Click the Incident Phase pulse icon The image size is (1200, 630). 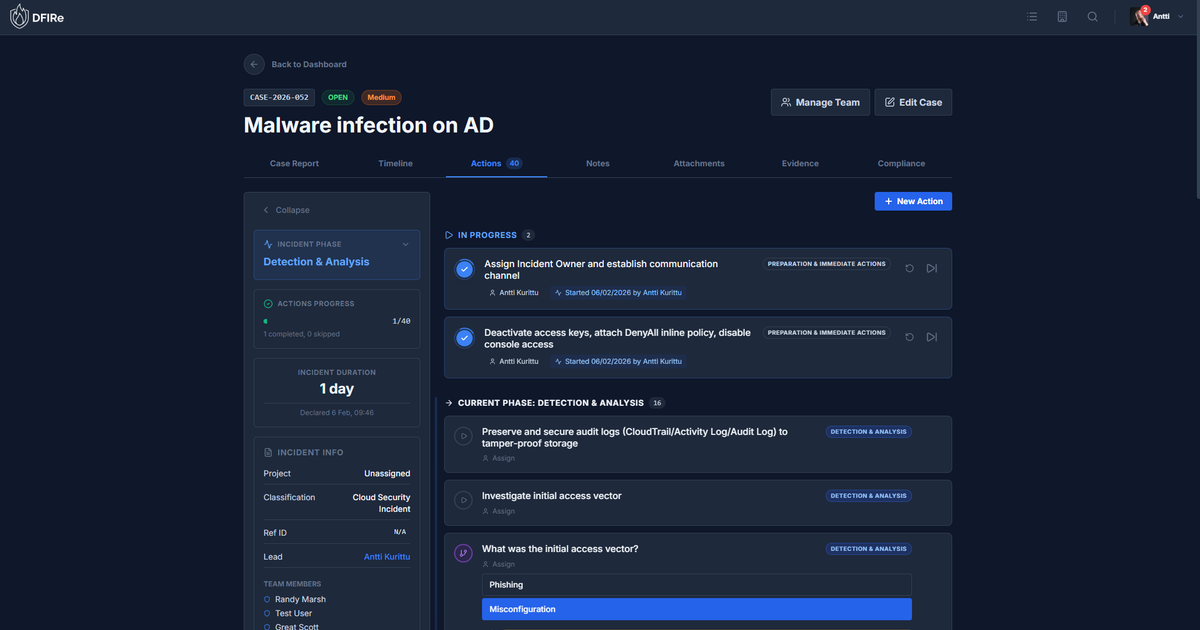pos(268,244)
